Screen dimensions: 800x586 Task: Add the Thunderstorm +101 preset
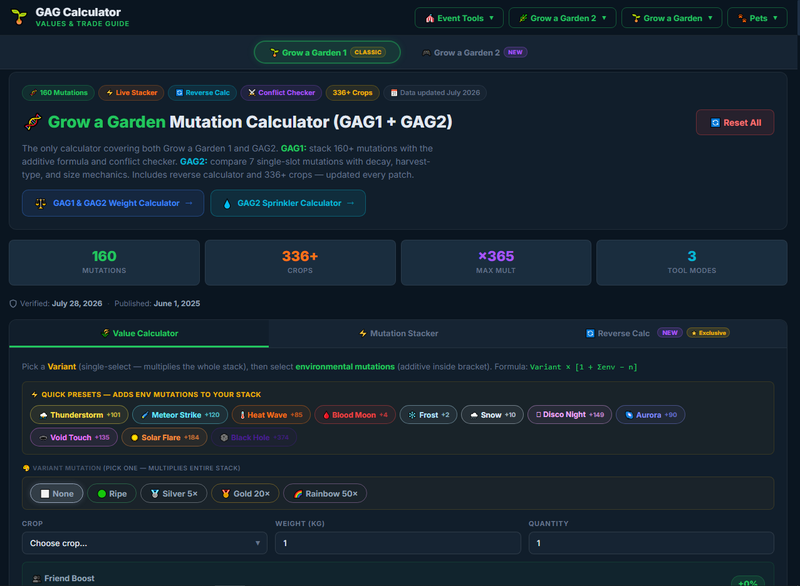pyautogui.click(x=79, y=415)
